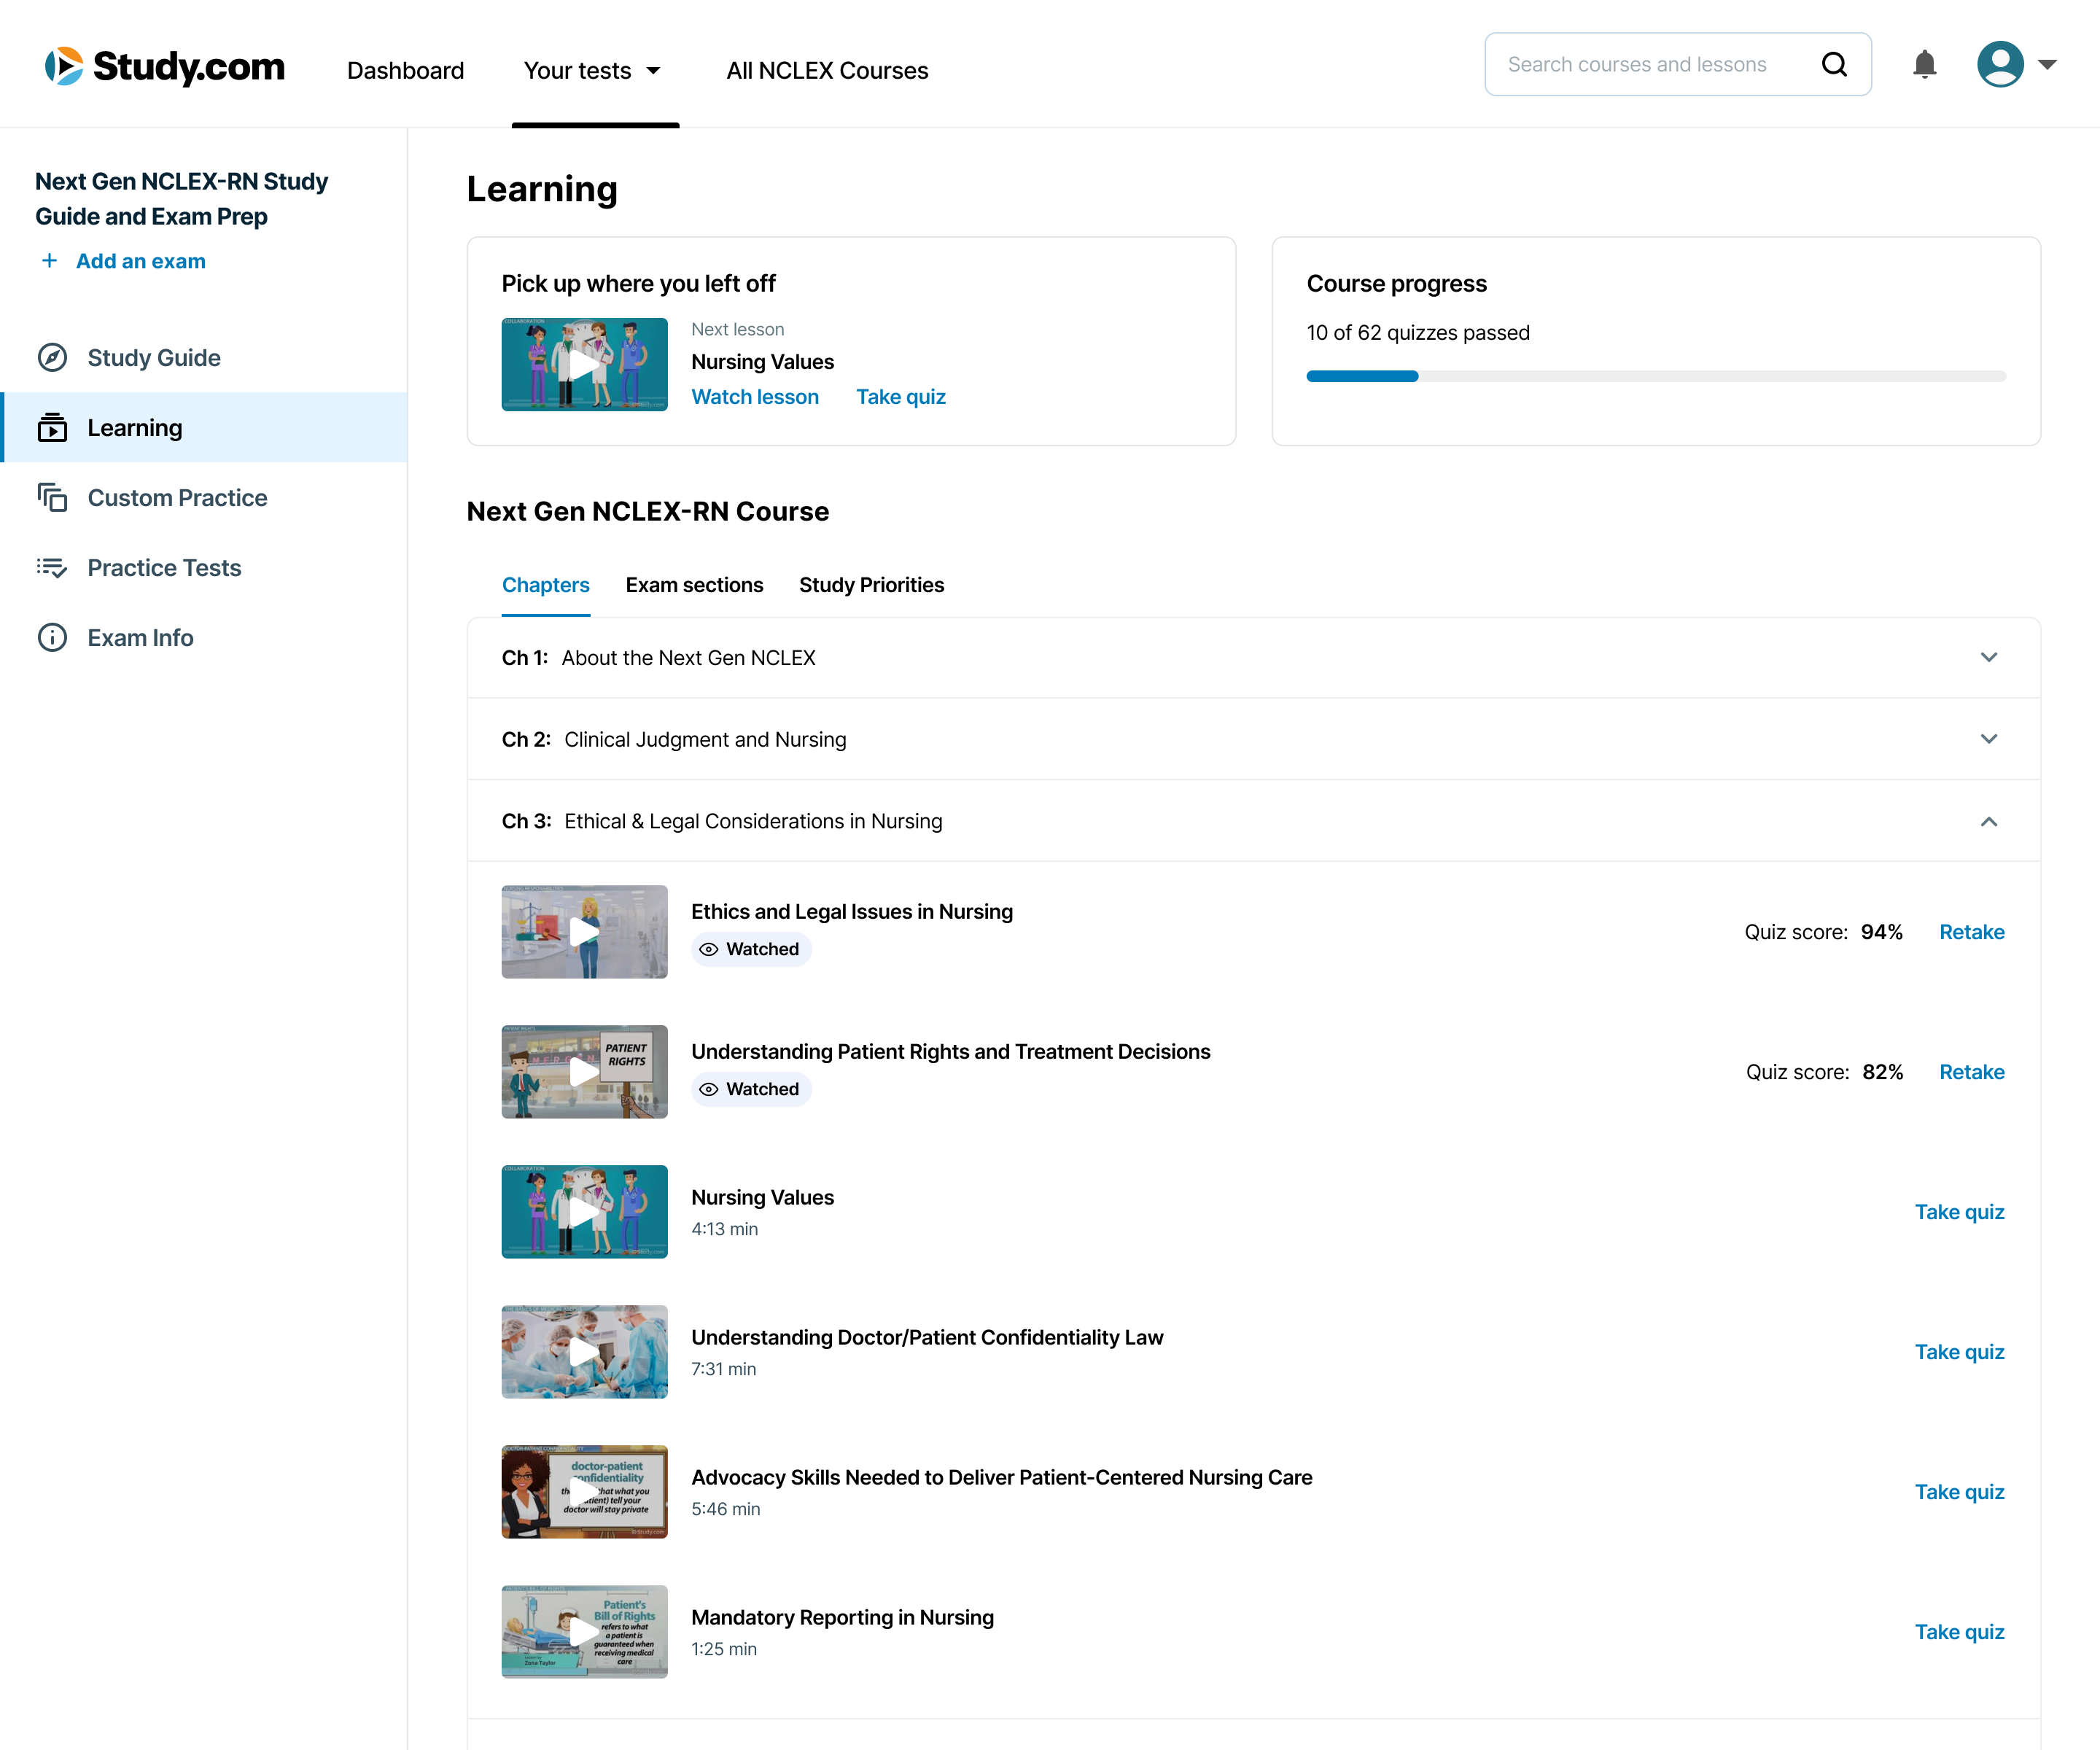The width and height of the screenshot is (2100, 1750).
Task: Click Watch lesson link
Action: click(x=755, y=397)
